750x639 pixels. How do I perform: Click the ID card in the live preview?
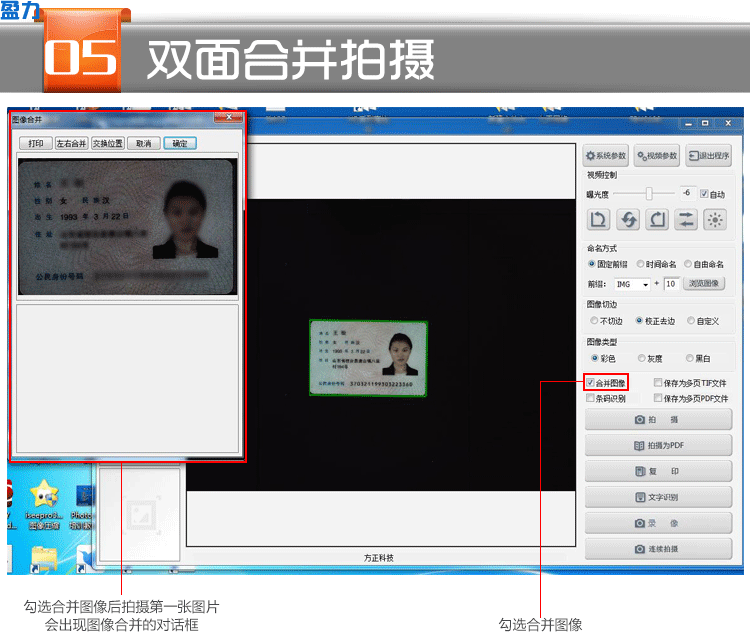click(x=368, y=358)
